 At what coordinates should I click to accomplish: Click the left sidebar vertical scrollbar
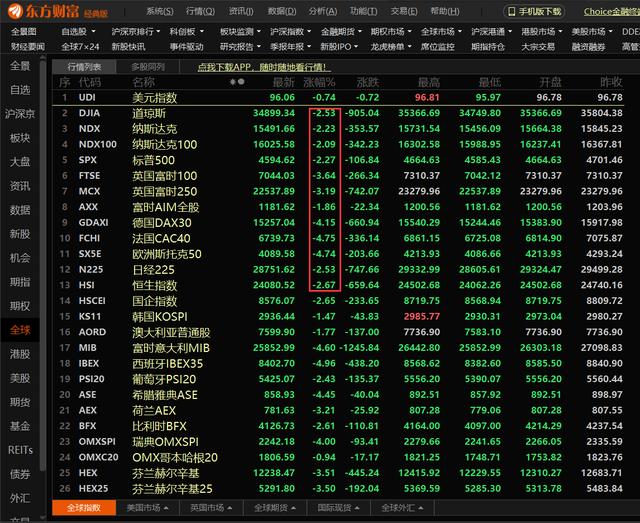(x=43, y=265)
